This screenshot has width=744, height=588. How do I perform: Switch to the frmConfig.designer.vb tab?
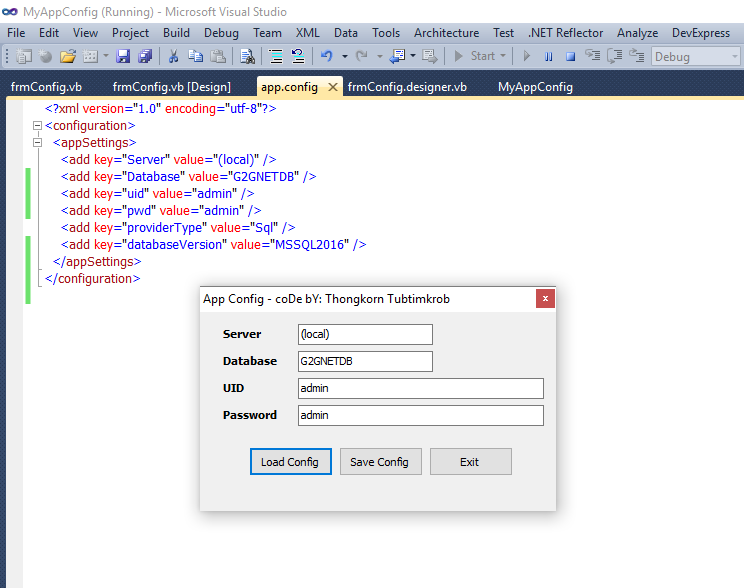[407, 87]
